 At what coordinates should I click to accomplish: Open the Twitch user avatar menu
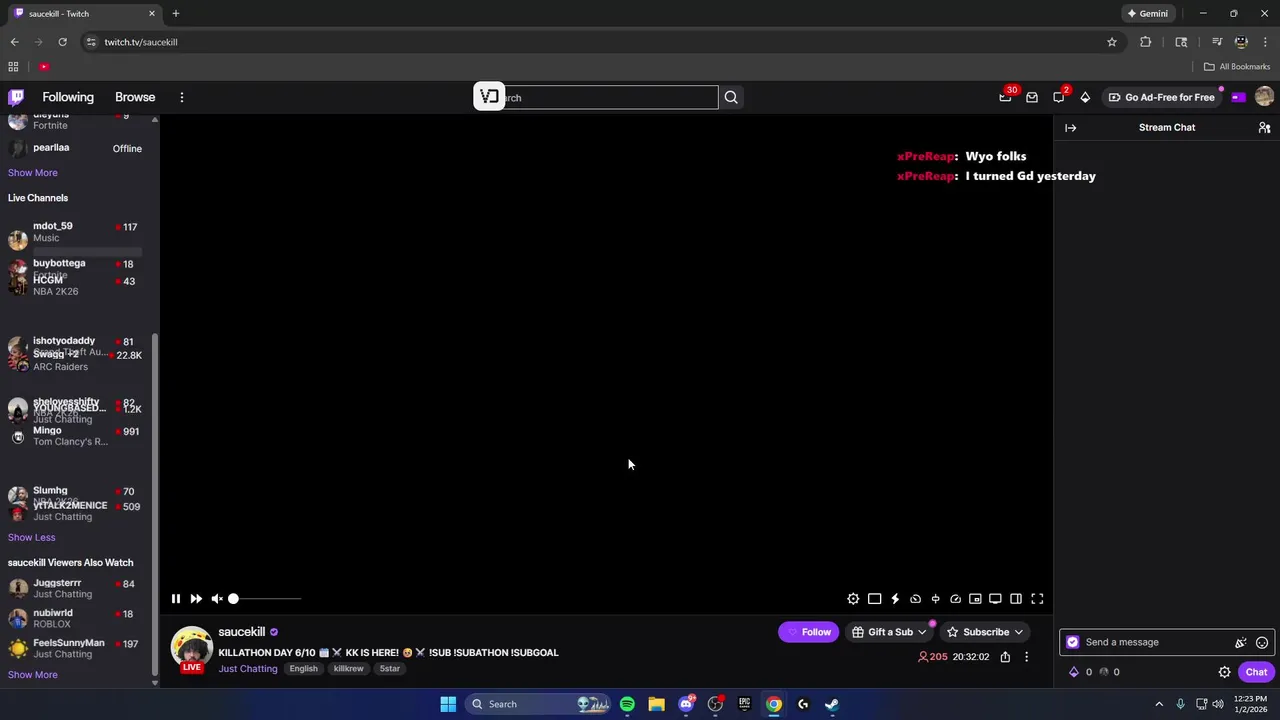tap(1264, 97)
